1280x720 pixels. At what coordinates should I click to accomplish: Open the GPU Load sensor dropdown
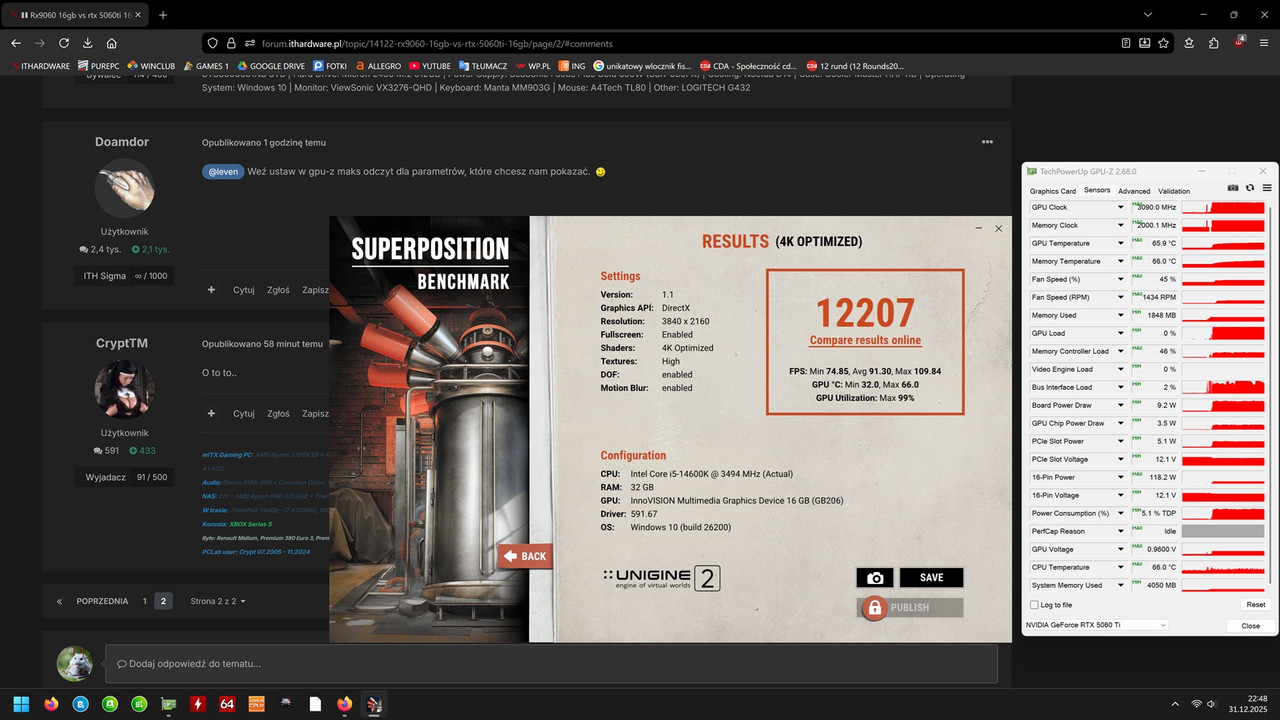(x=1119, y=333)
